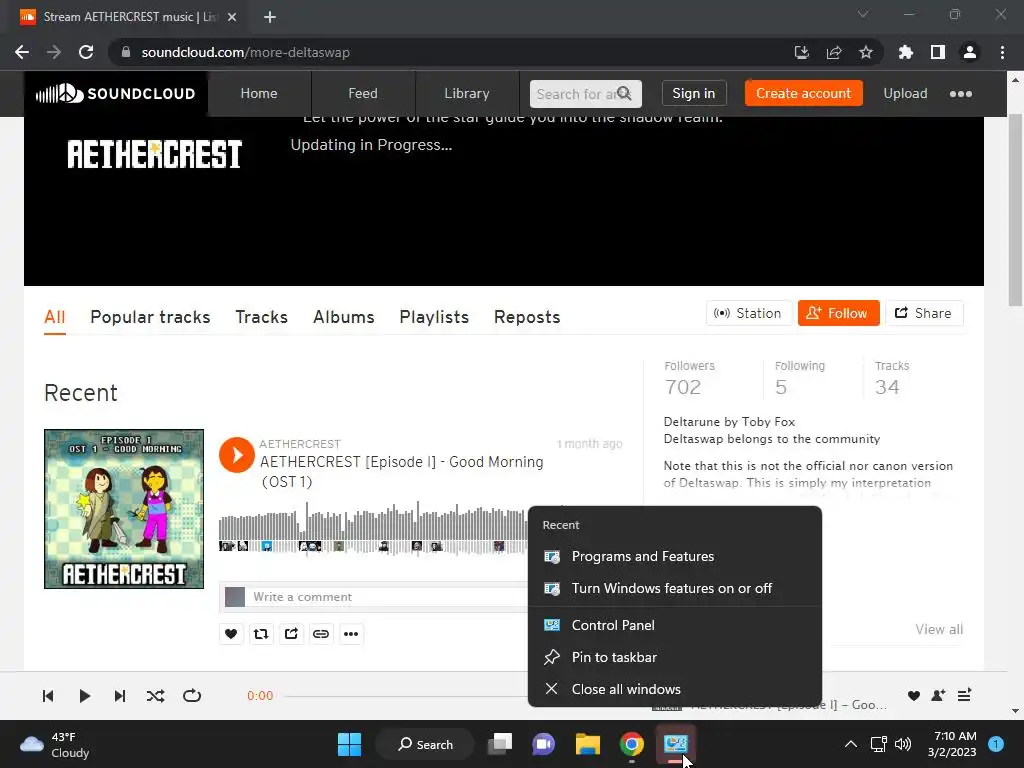This screenshot has height=768, width=1024.
Task: Like the current track in player bar
Action: point(914,696)
